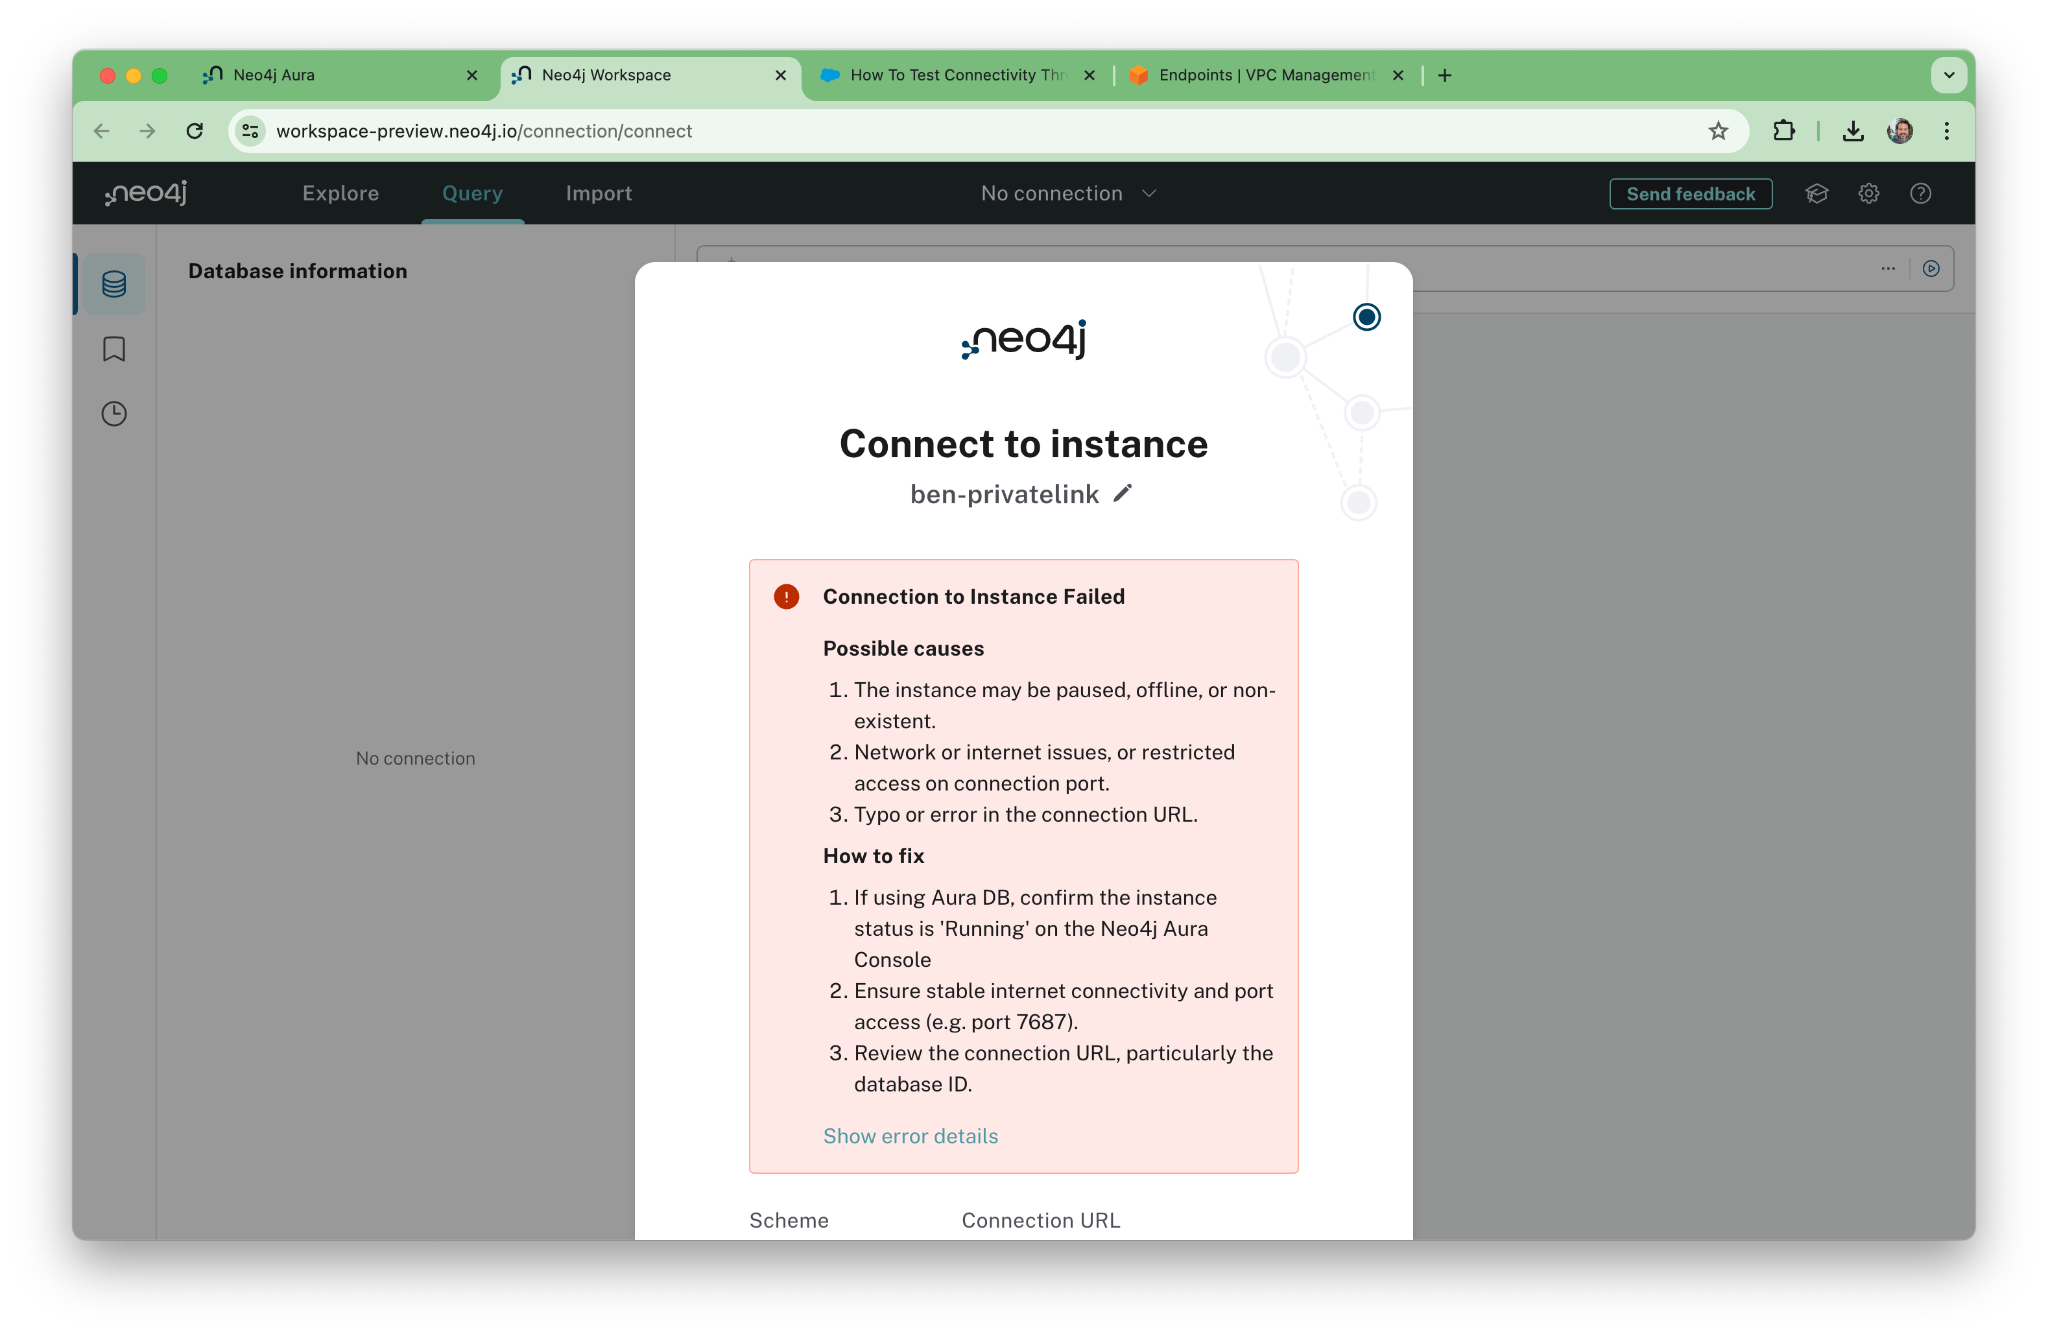Open the tab search chevron dropdown

tap(1949, 75)
